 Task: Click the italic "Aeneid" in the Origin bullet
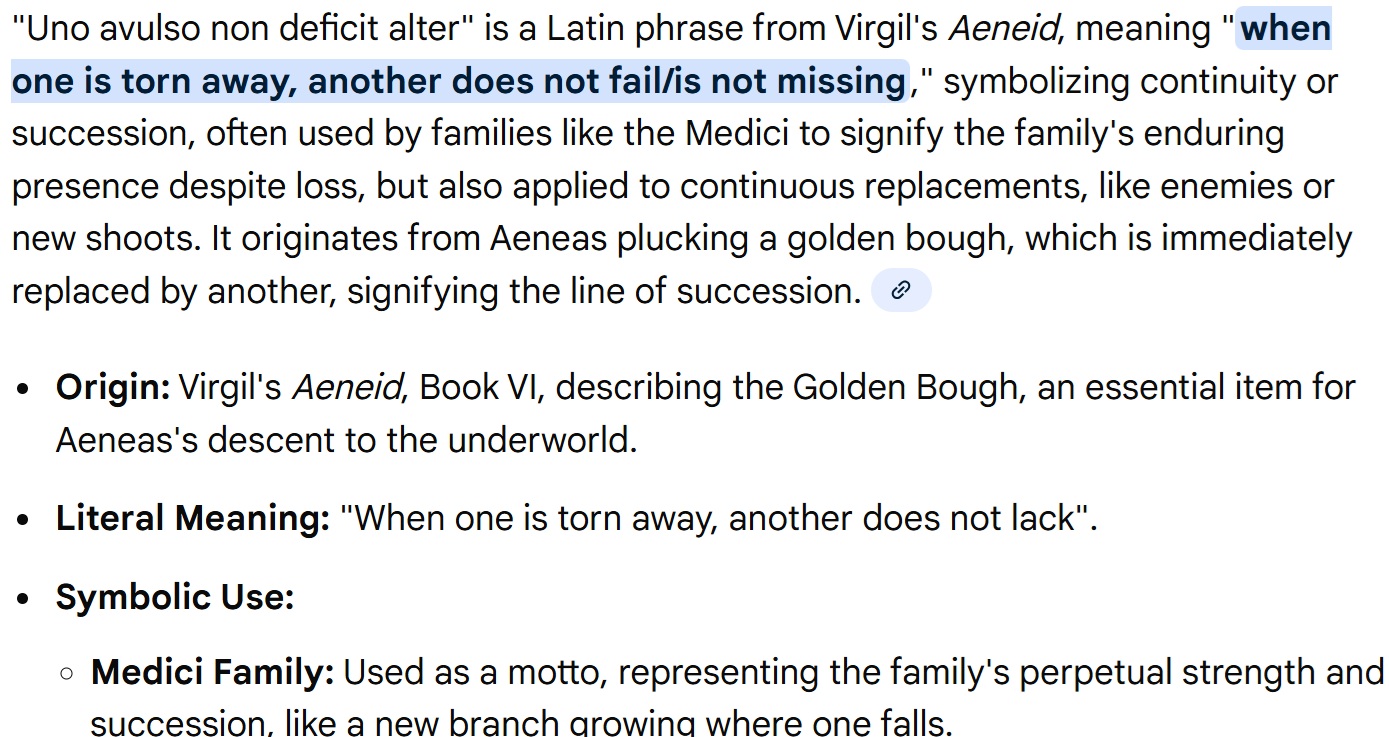(346, 387)
